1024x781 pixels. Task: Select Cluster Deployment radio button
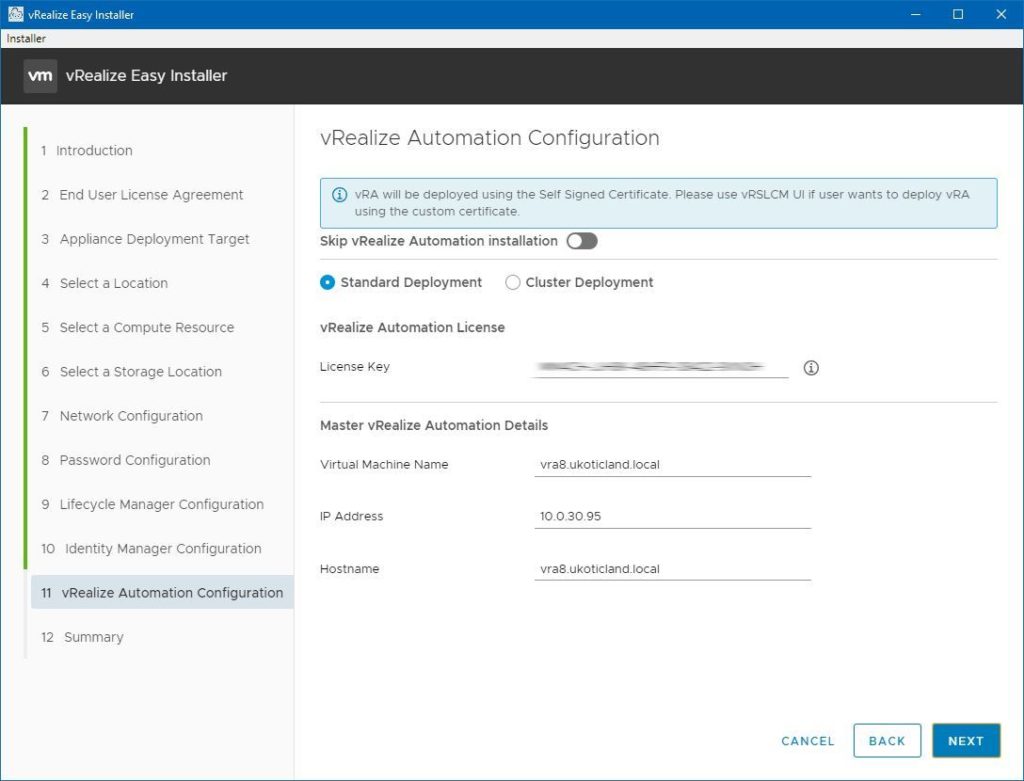(x=513, y=282)
